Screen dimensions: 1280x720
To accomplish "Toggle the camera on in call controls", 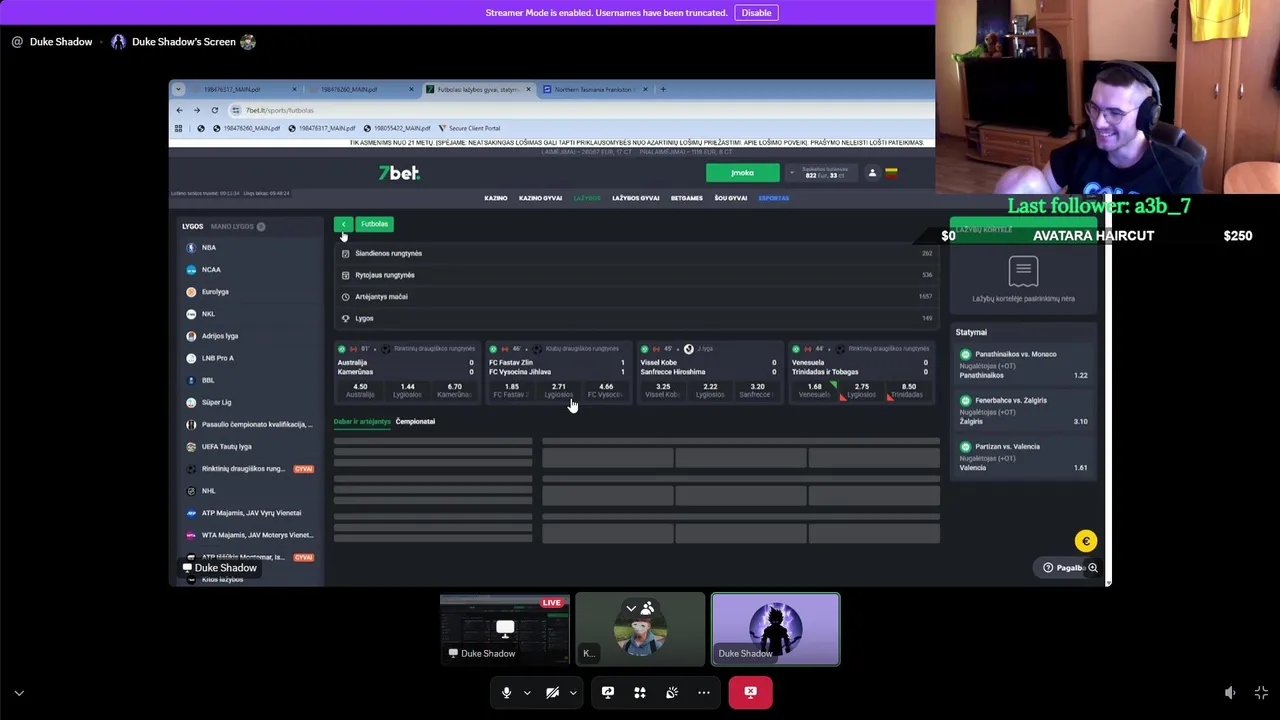I will (552, 692).
